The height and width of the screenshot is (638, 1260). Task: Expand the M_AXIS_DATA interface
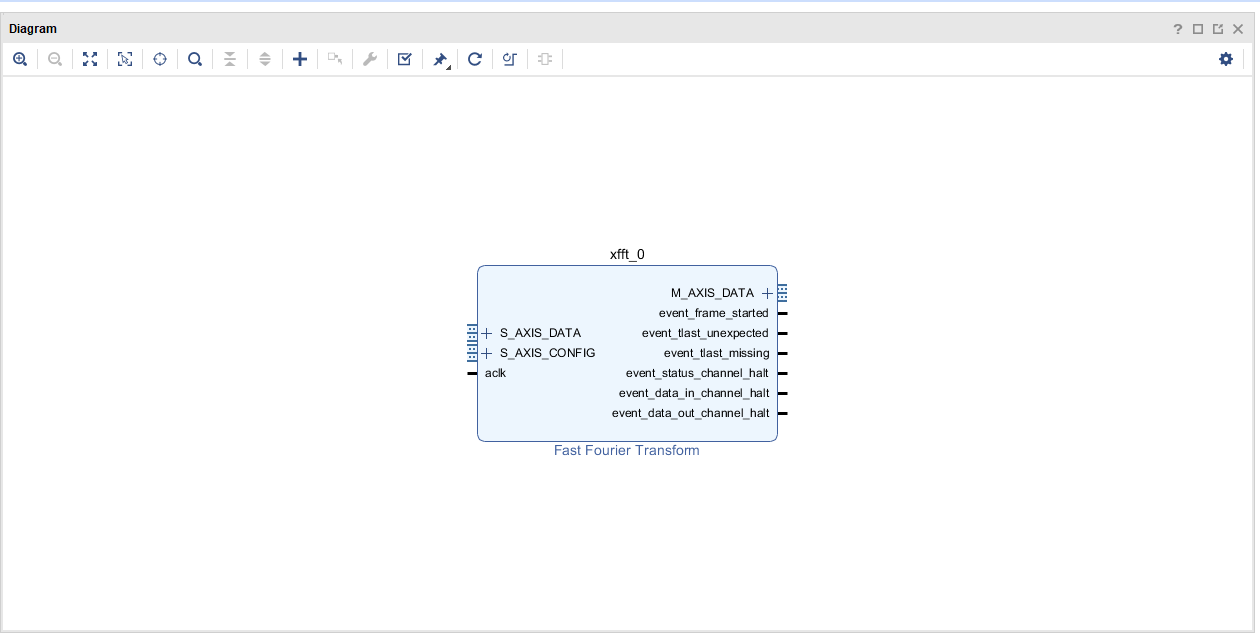pyautogui.click(x=768, y=293)
